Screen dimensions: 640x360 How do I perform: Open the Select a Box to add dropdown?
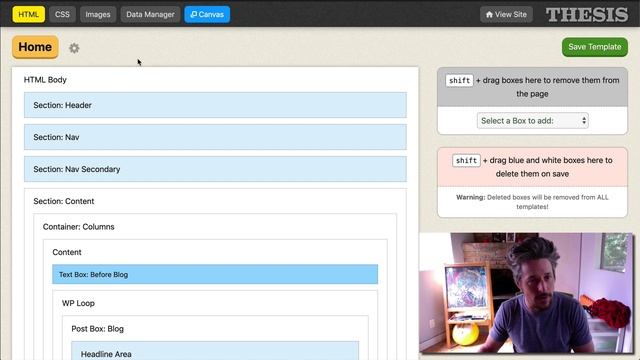pyautogui.click(x=533, y=121)
